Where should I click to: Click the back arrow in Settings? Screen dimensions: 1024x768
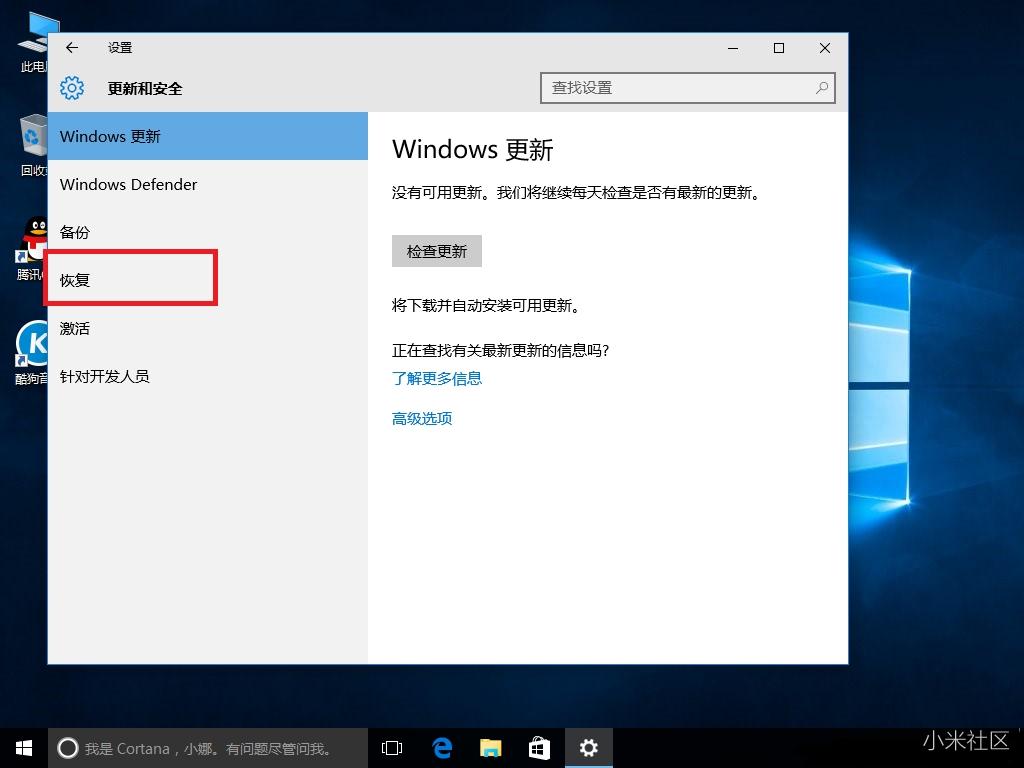click(71, 47)
